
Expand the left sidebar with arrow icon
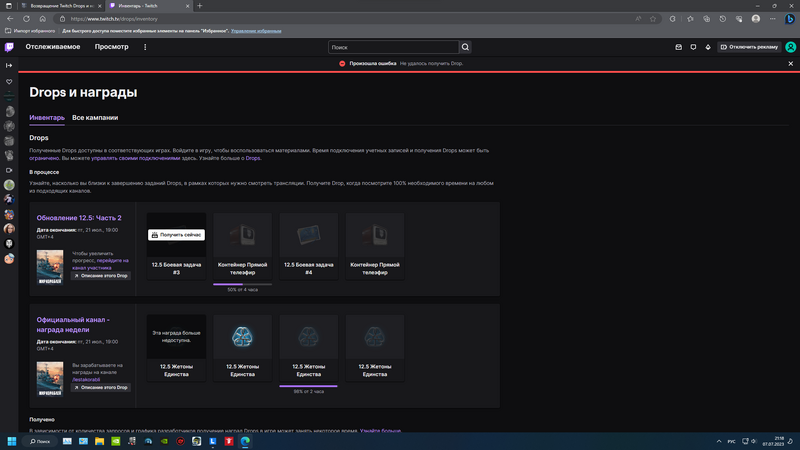pyautogui.click(x=9, y=66)
